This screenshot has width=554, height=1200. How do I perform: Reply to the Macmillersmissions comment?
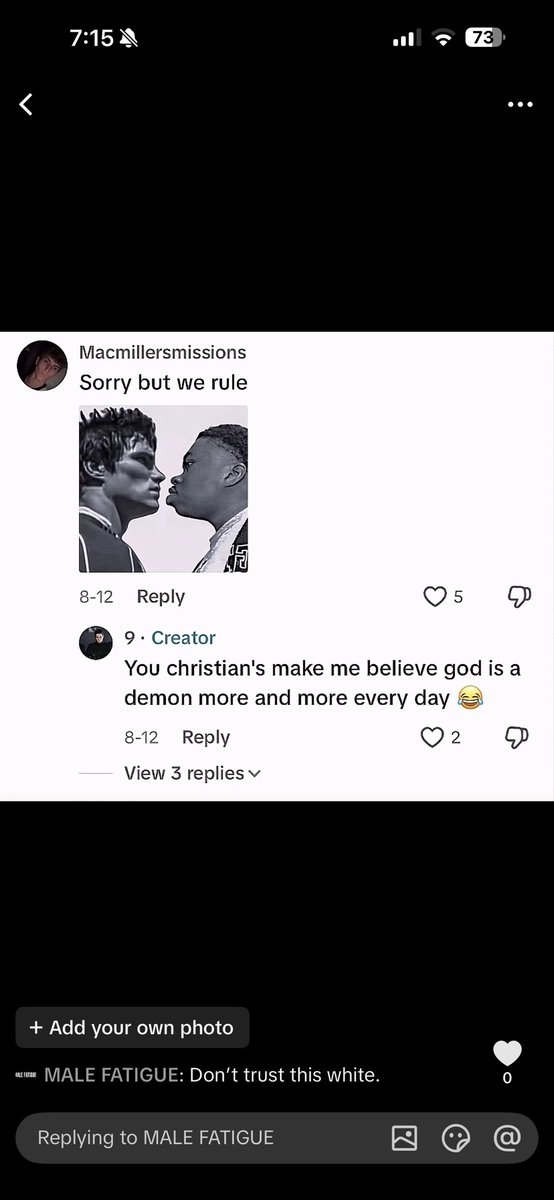pyautogui.click(x=161, y=596)
